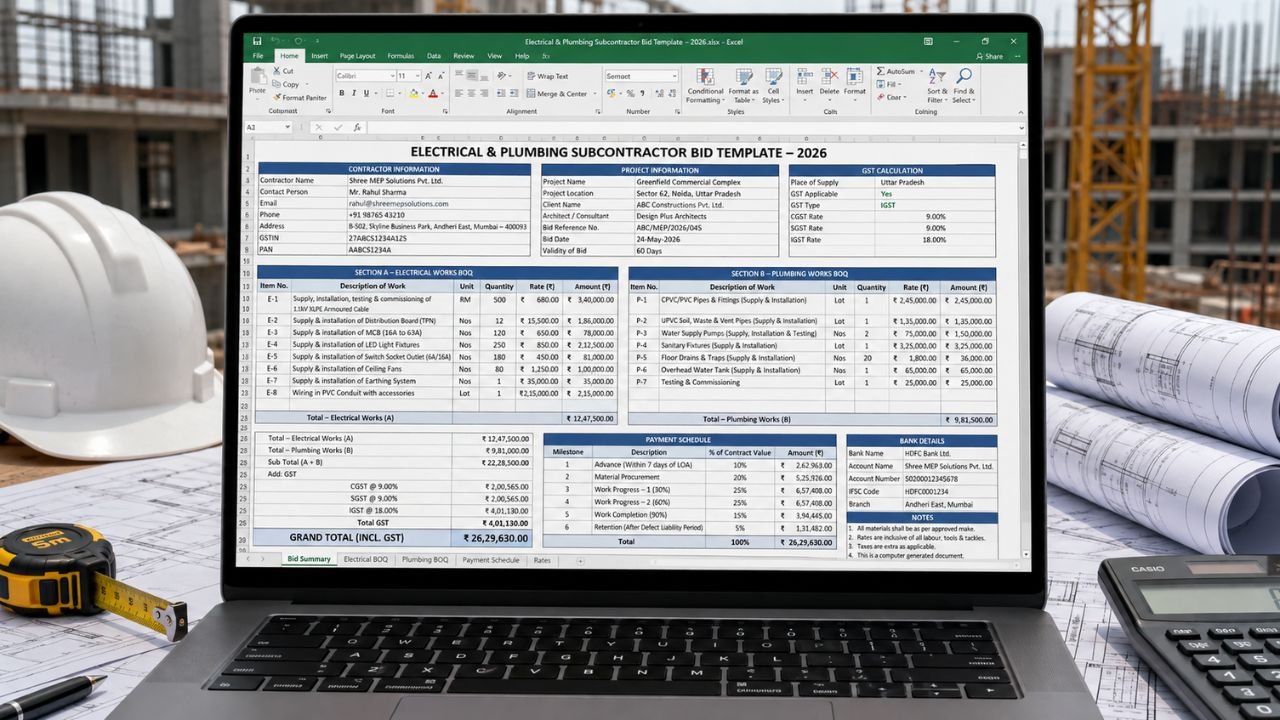Image resolution: width=1280 pixels, height=720 pixels.
Task: Click the Name Box showing cell reference
Action: point(266,127)
